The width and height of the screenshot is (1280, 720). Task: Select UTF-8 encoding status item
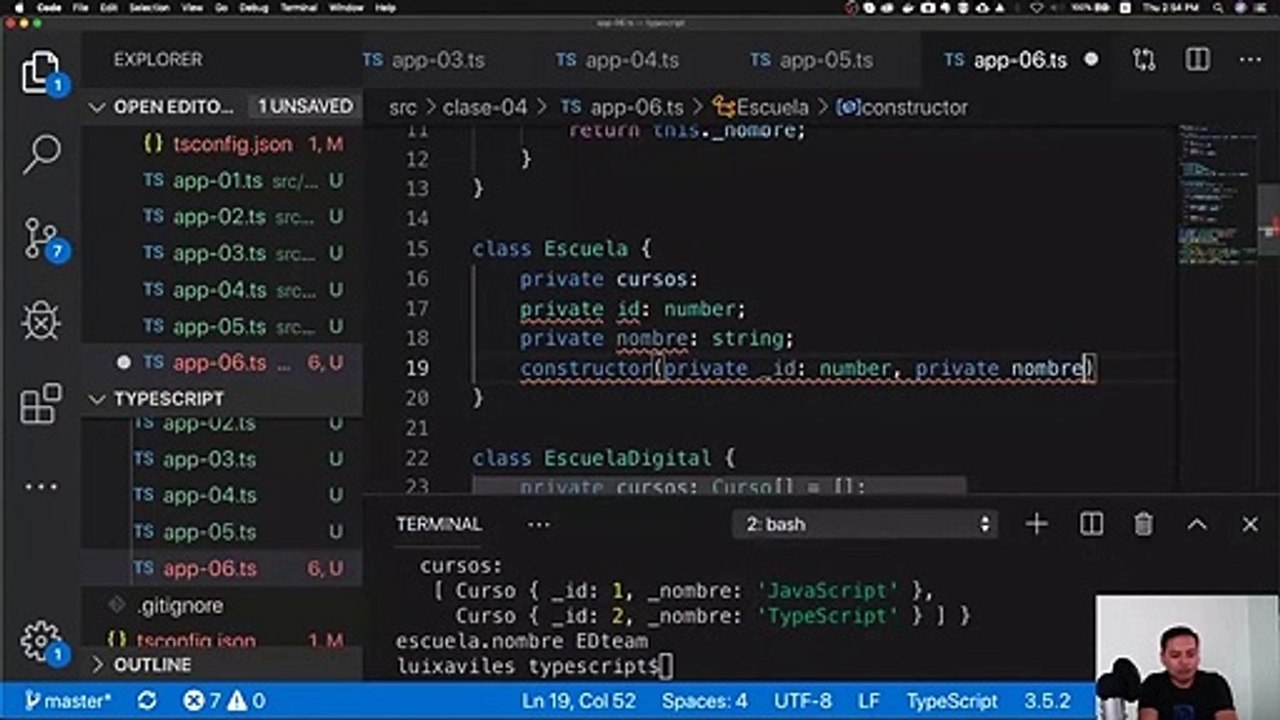click(802, 701)
